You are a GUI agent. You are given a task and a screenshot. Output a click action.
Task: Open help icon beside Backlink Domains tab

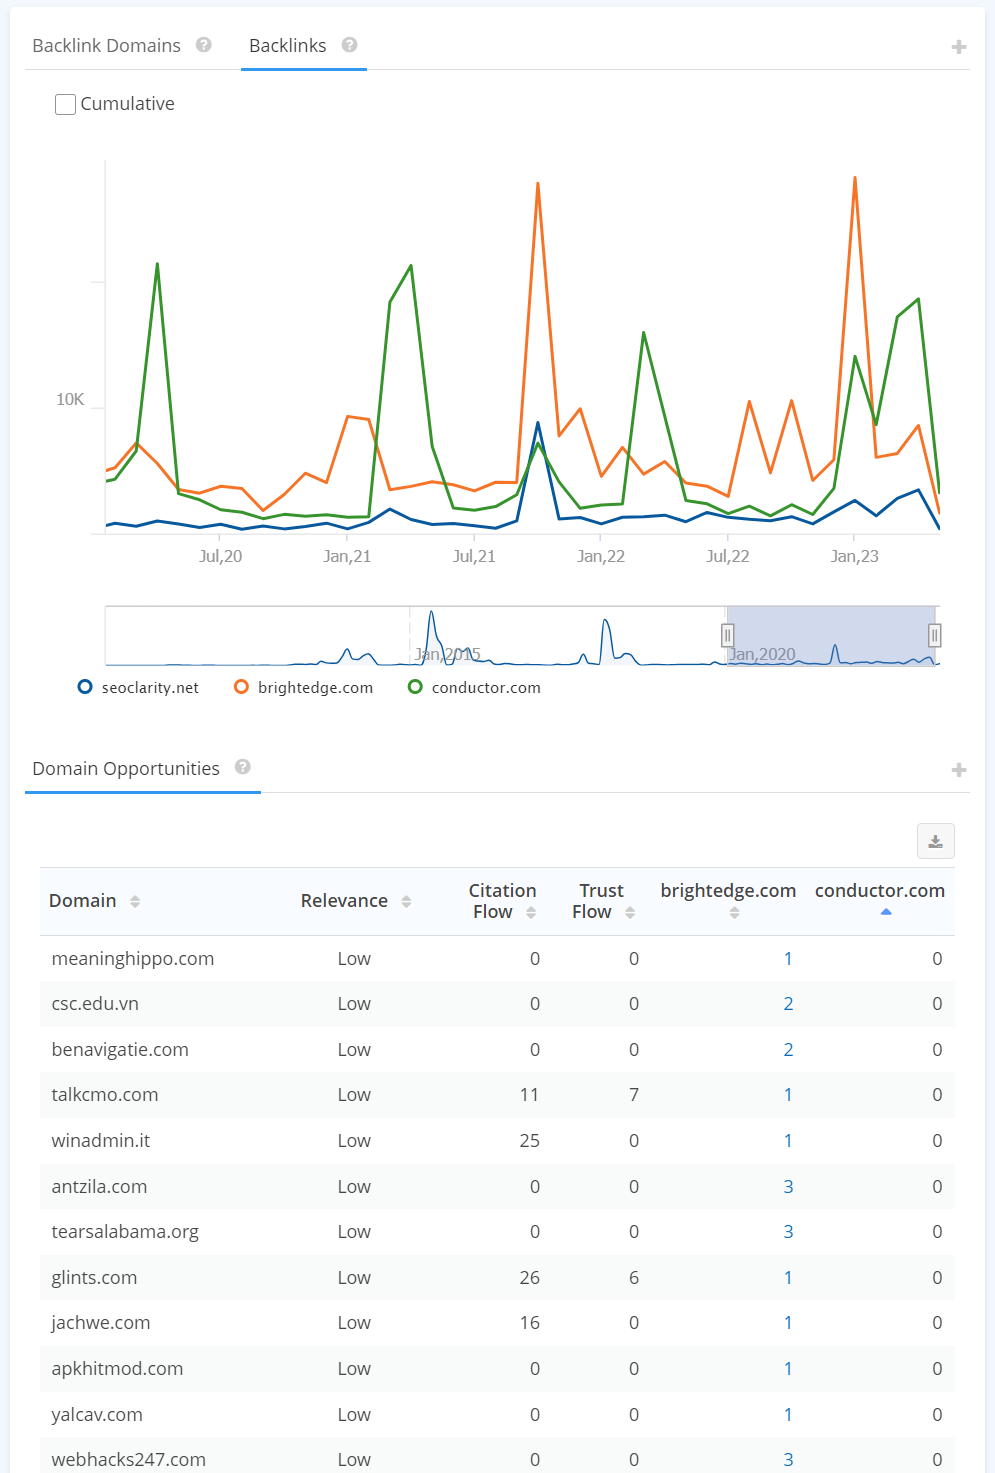pos(204,45)
